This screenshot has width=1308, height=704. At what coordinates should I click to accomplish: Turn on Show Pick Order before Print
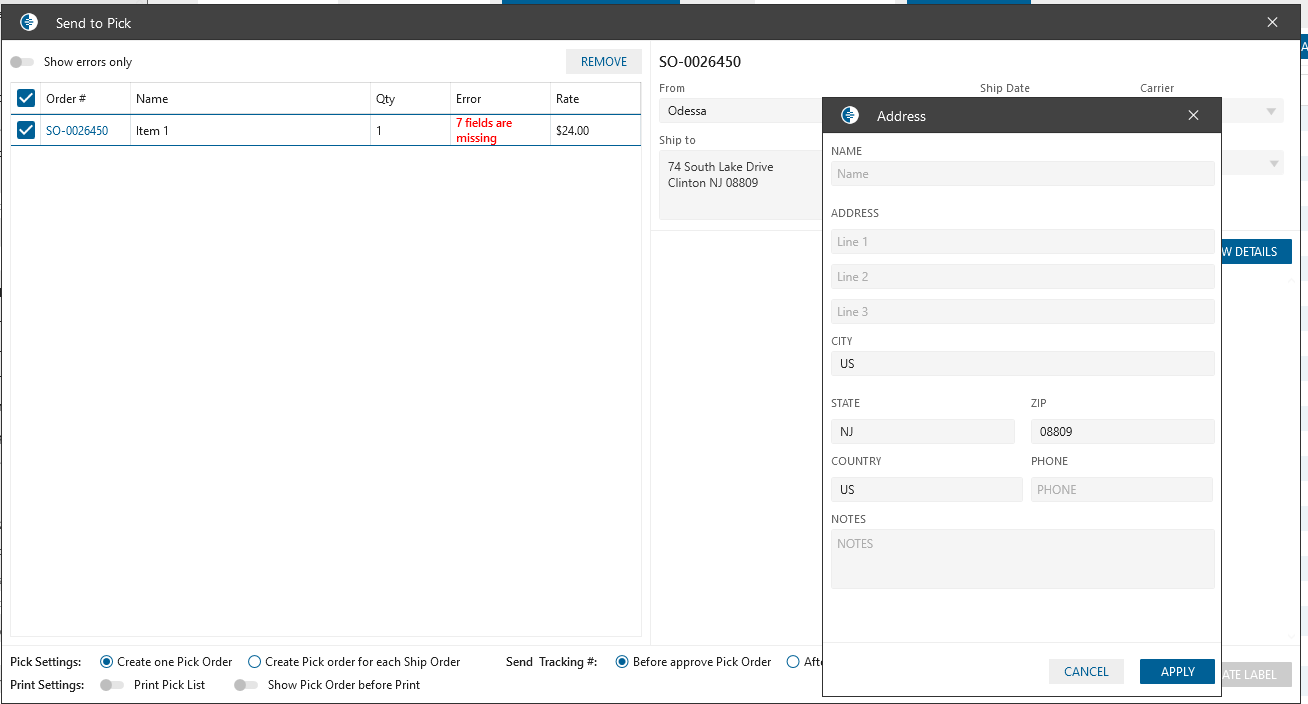[246, 685]
